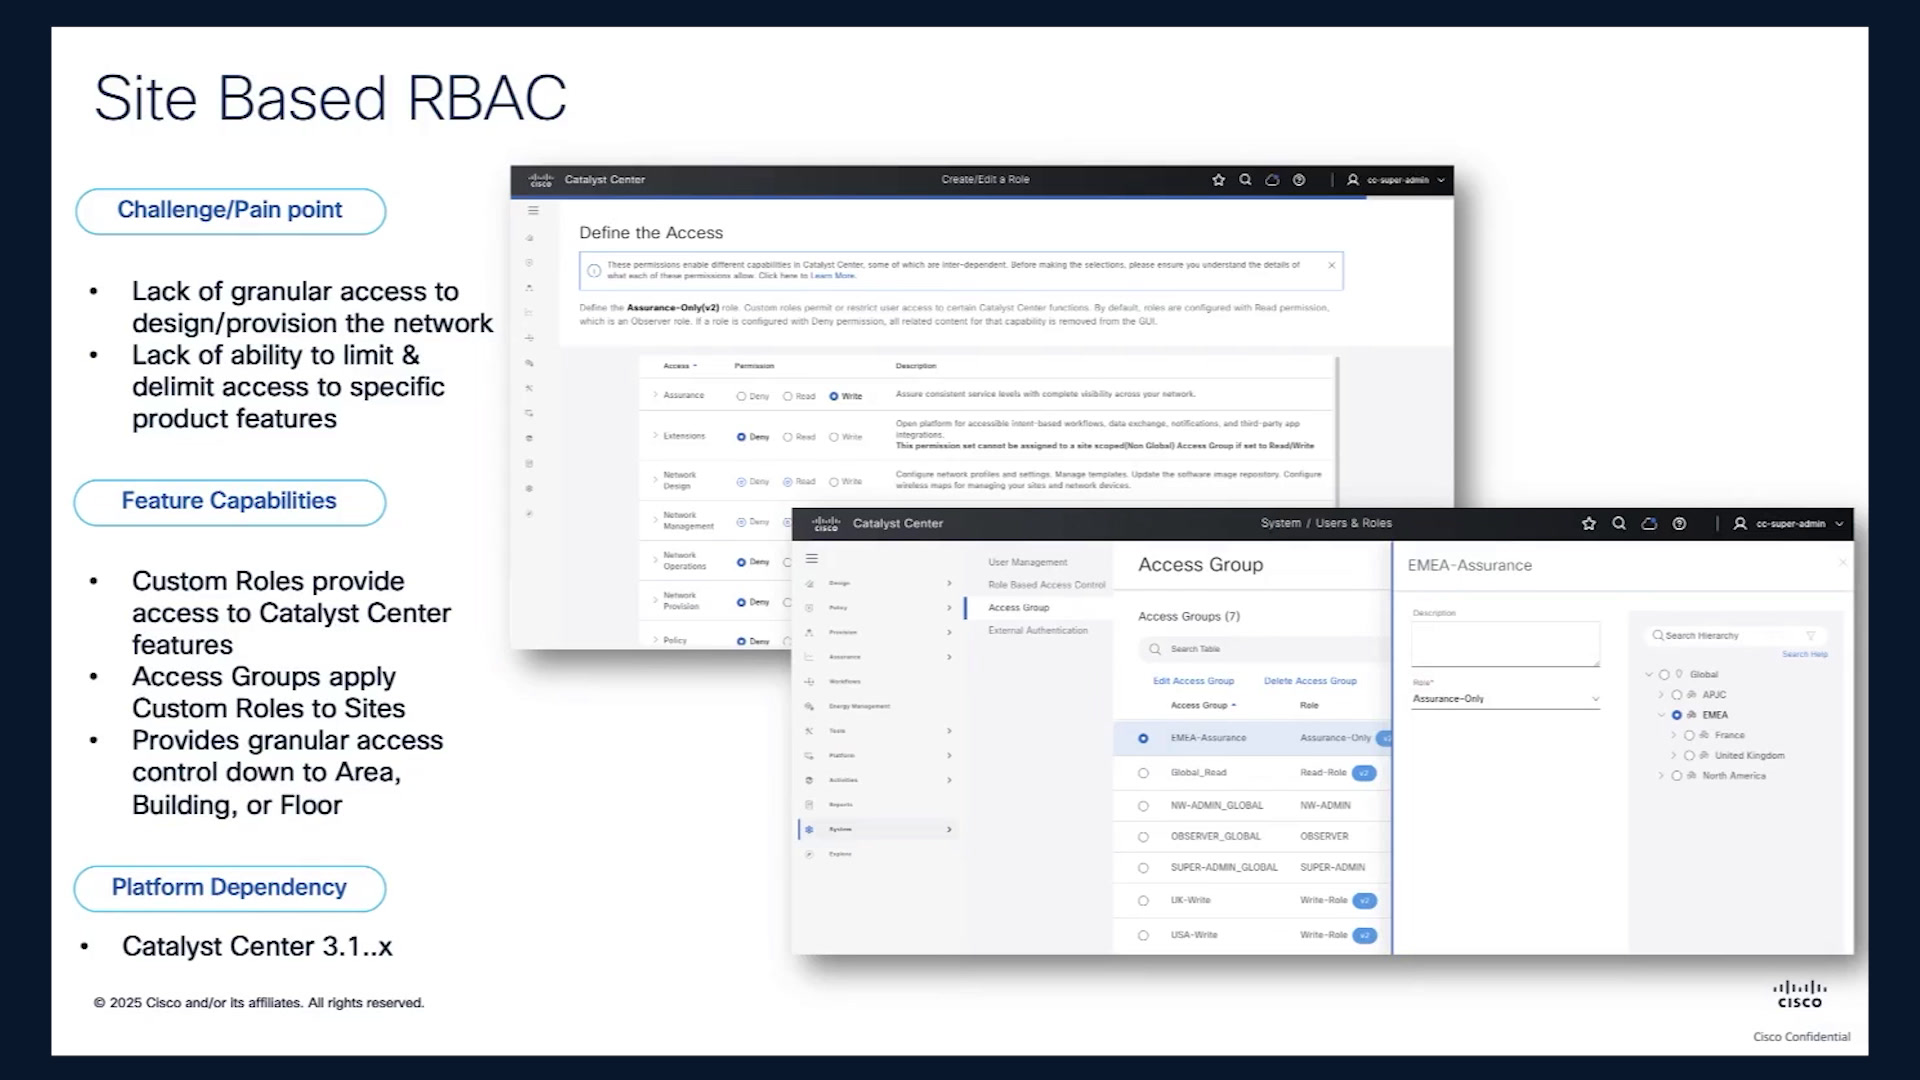Dismiss the permissions info banner

pyautogui.click(x=1331, y=265)
